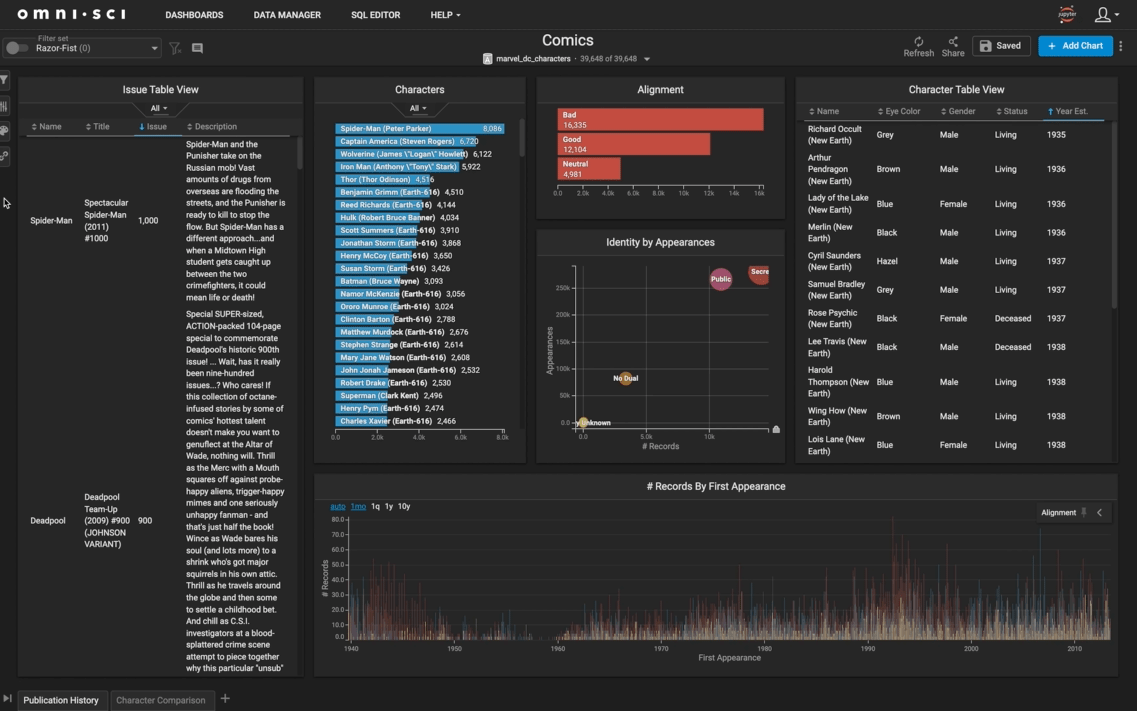The height and width of the screenshot is (711, 1137).
Task: Sort Character table by Status
Action: (1012, 112)
